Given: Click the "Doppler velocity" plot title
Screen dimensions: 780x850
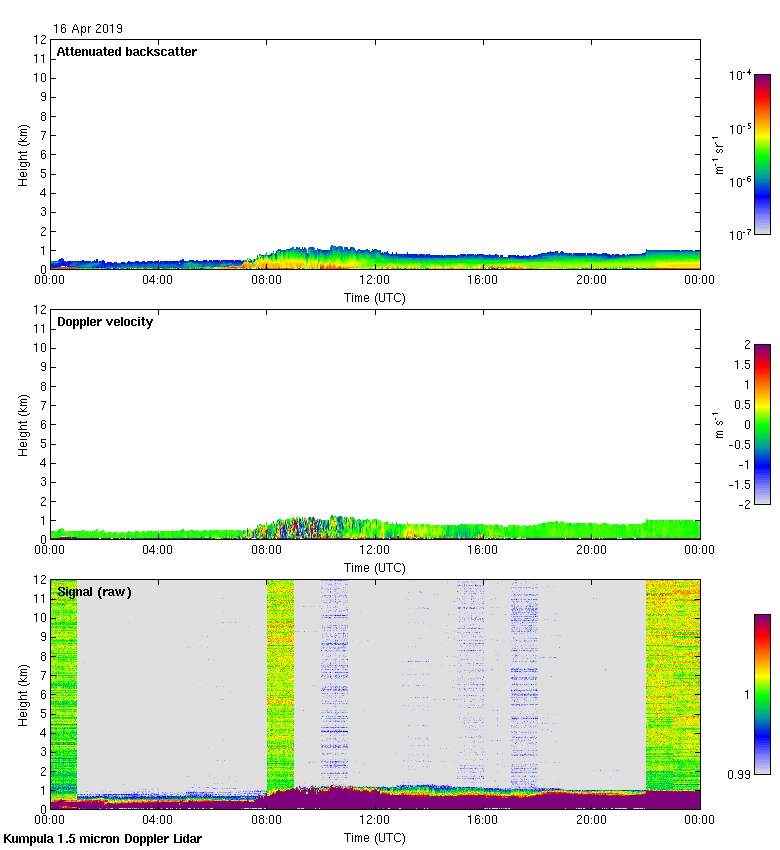Looking at the screenshot, I should coord(104,322).
